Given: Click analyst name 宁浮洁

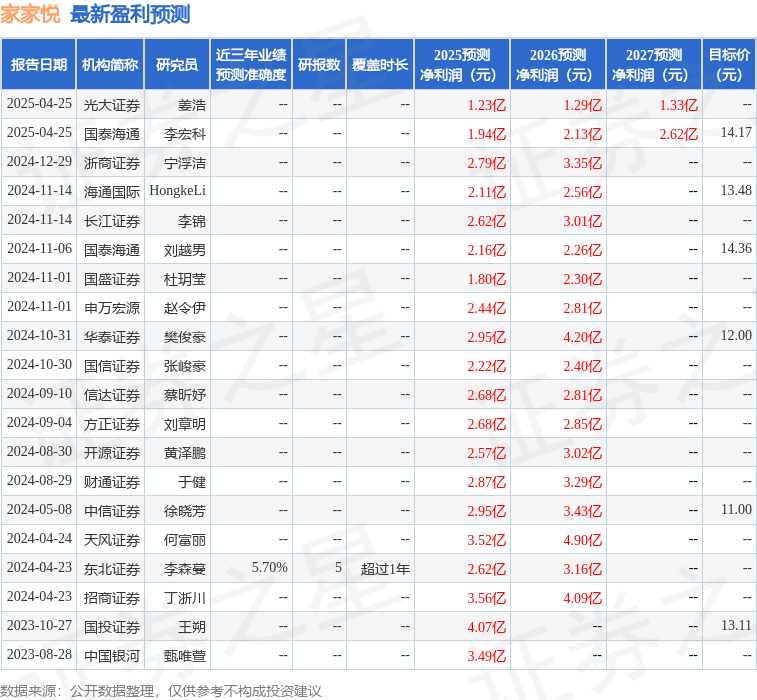Looking at the screenshot, I should coord(184,163).
